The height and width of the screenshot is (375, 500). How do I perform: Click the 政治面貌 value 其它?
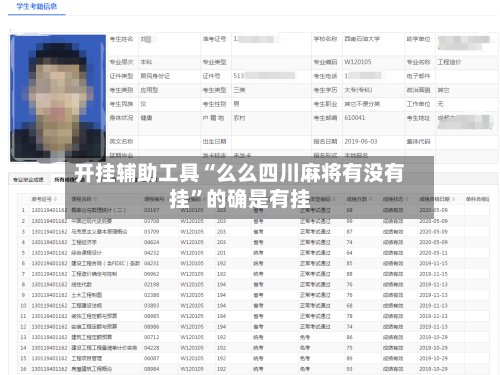coord(443,90)
